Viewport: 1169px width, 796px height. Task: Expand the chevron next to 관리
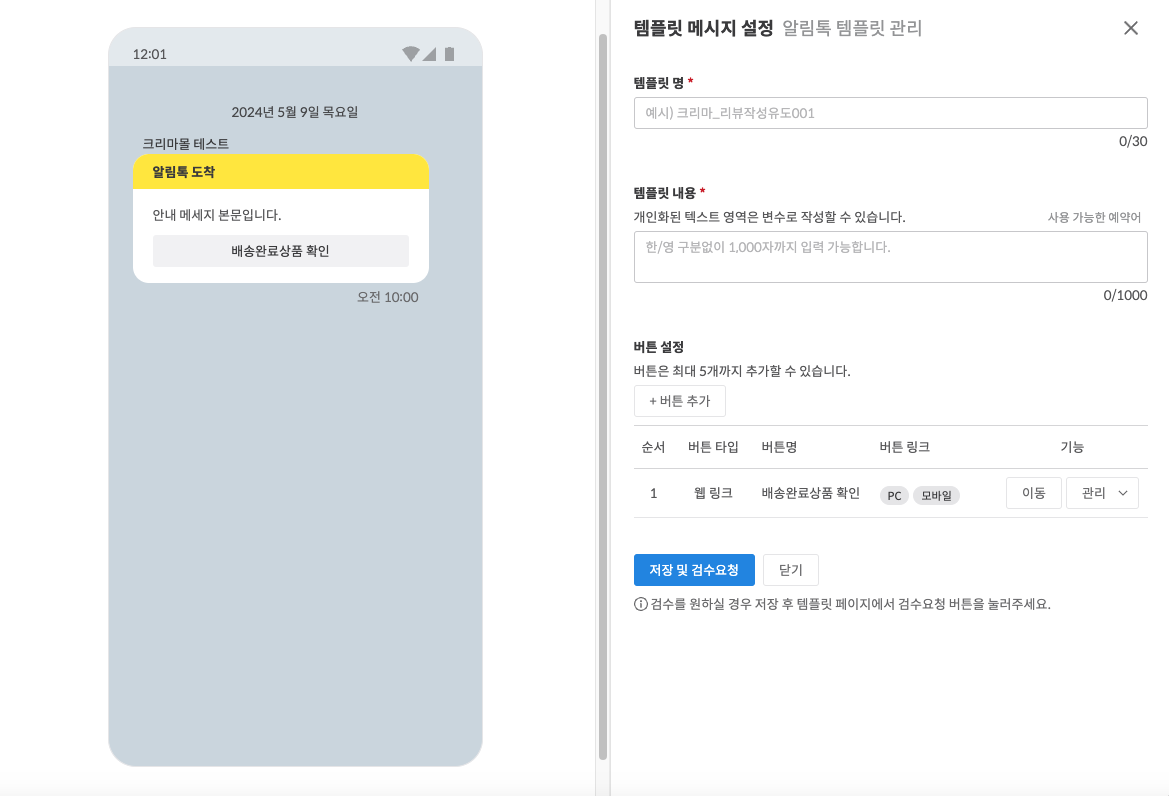(1122, 492)
